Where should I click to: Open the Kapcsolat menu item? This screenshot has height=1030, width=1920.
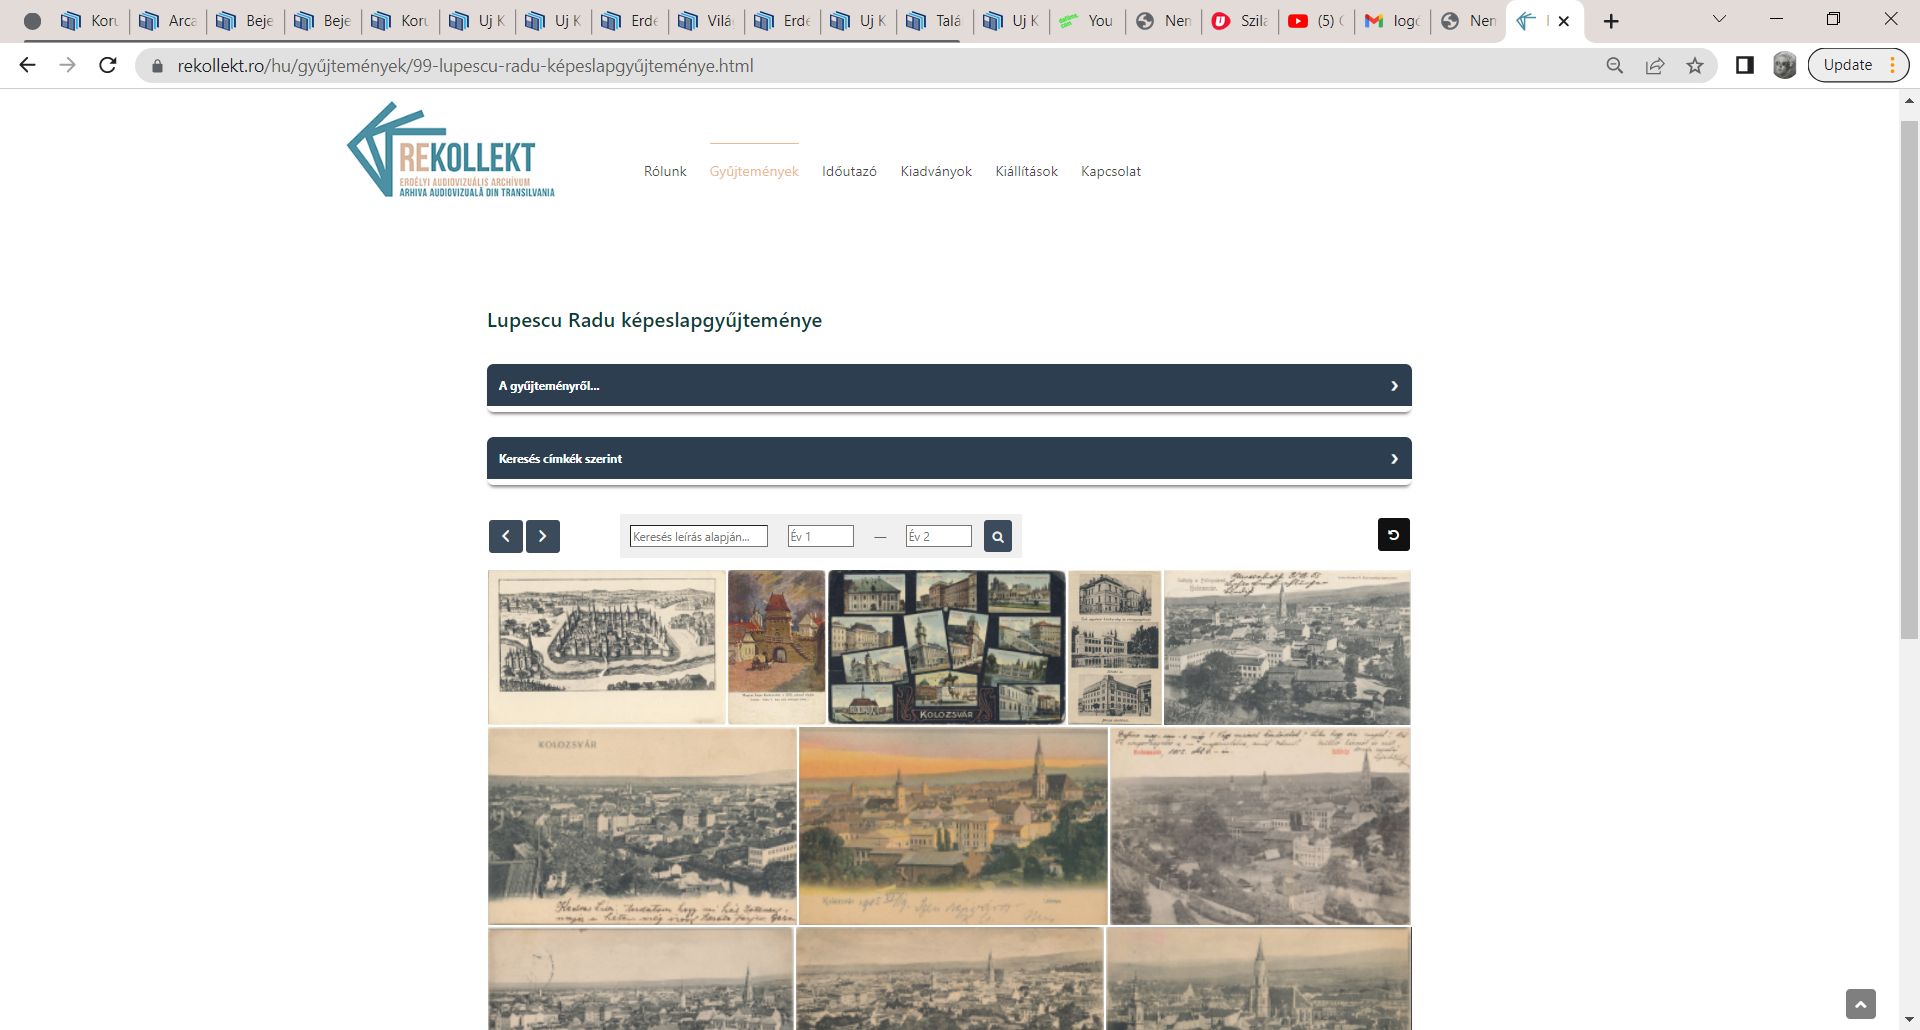(x=1111, y=171)
